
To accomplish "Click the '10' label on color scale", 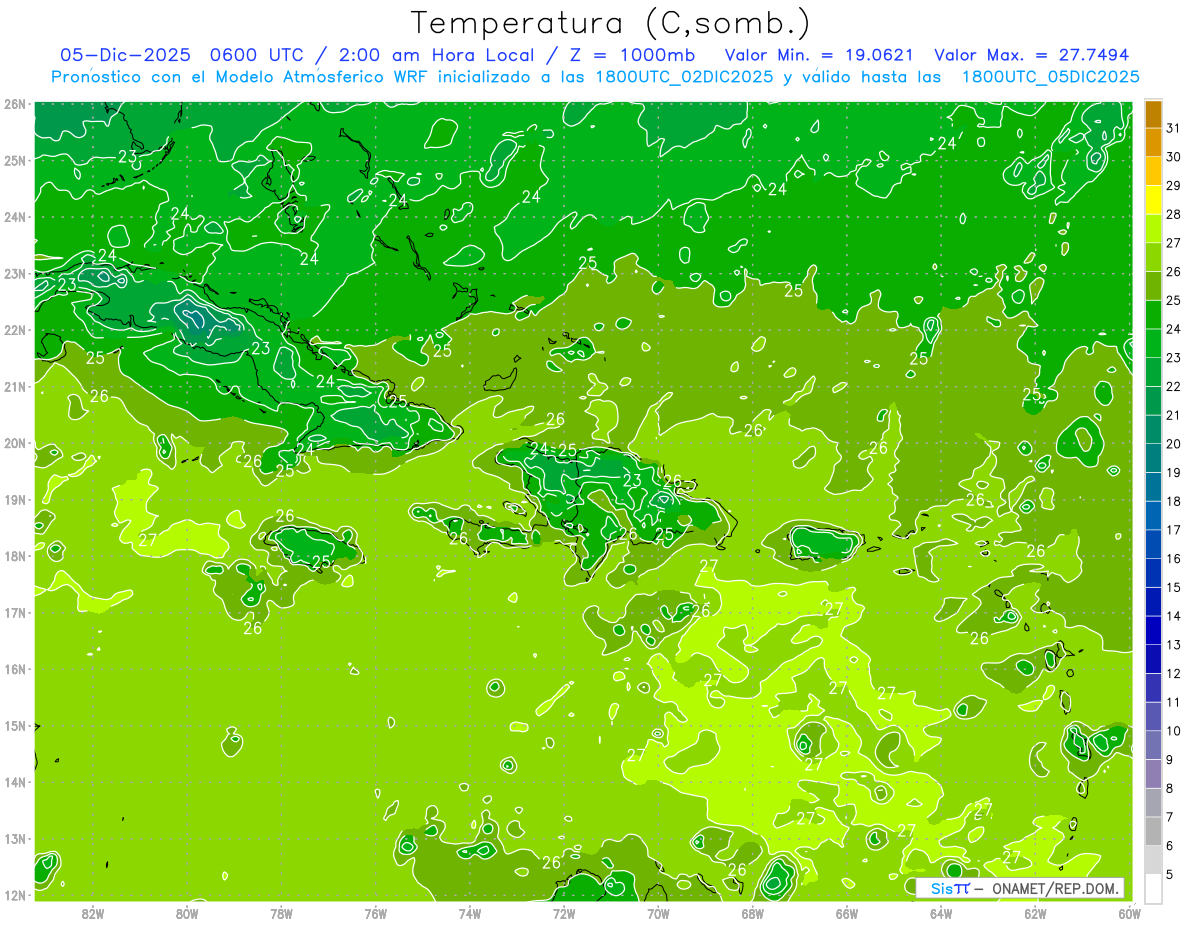I will click(1173, 731).
